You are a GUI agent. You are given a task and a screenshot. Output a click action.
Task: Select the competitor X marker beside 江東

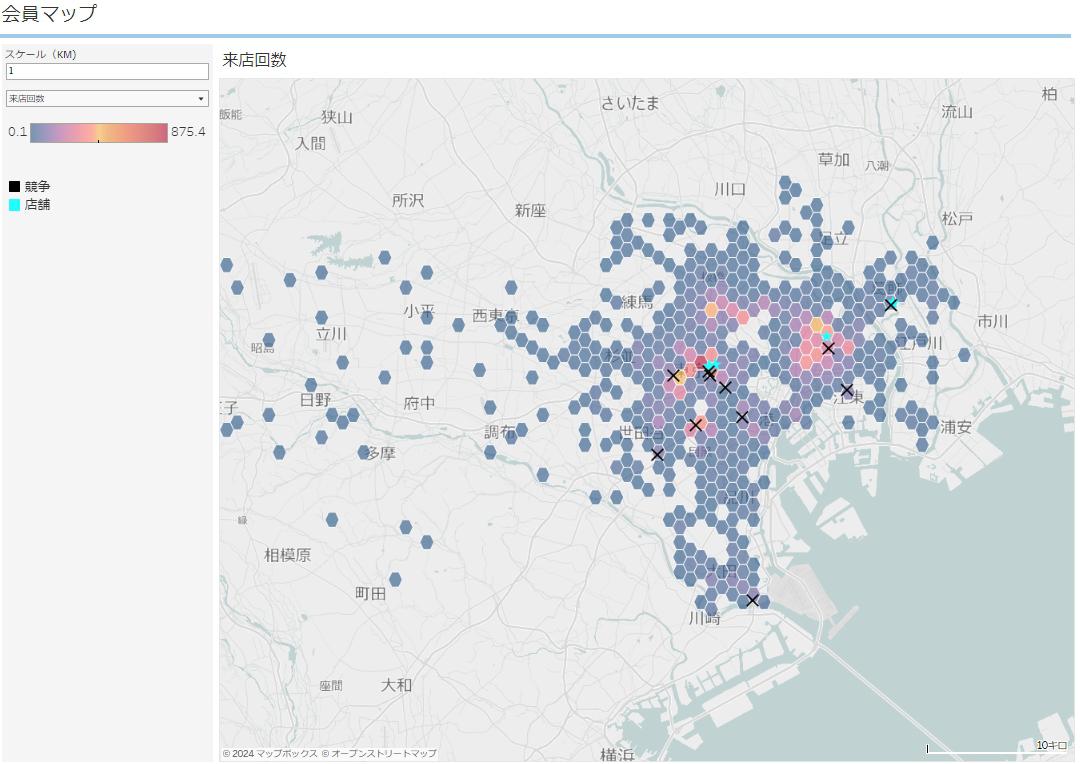[x=847, y=390]
